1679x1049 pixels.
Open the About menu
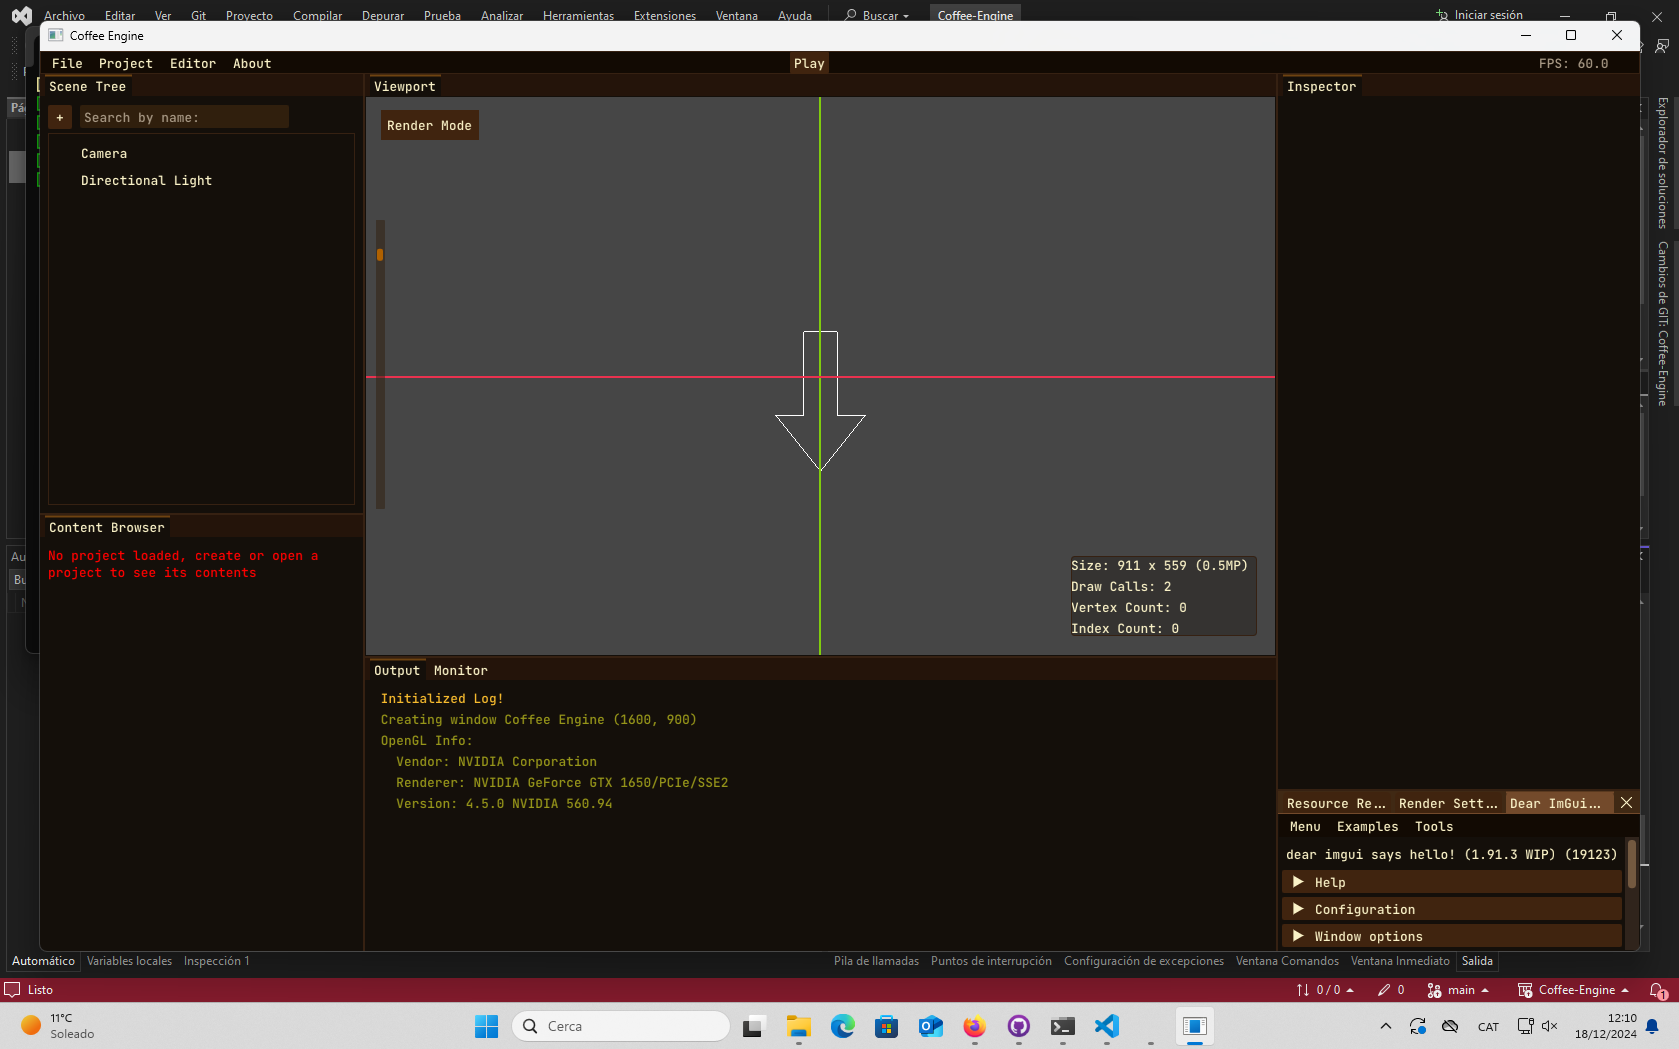(x=252, y=63)
